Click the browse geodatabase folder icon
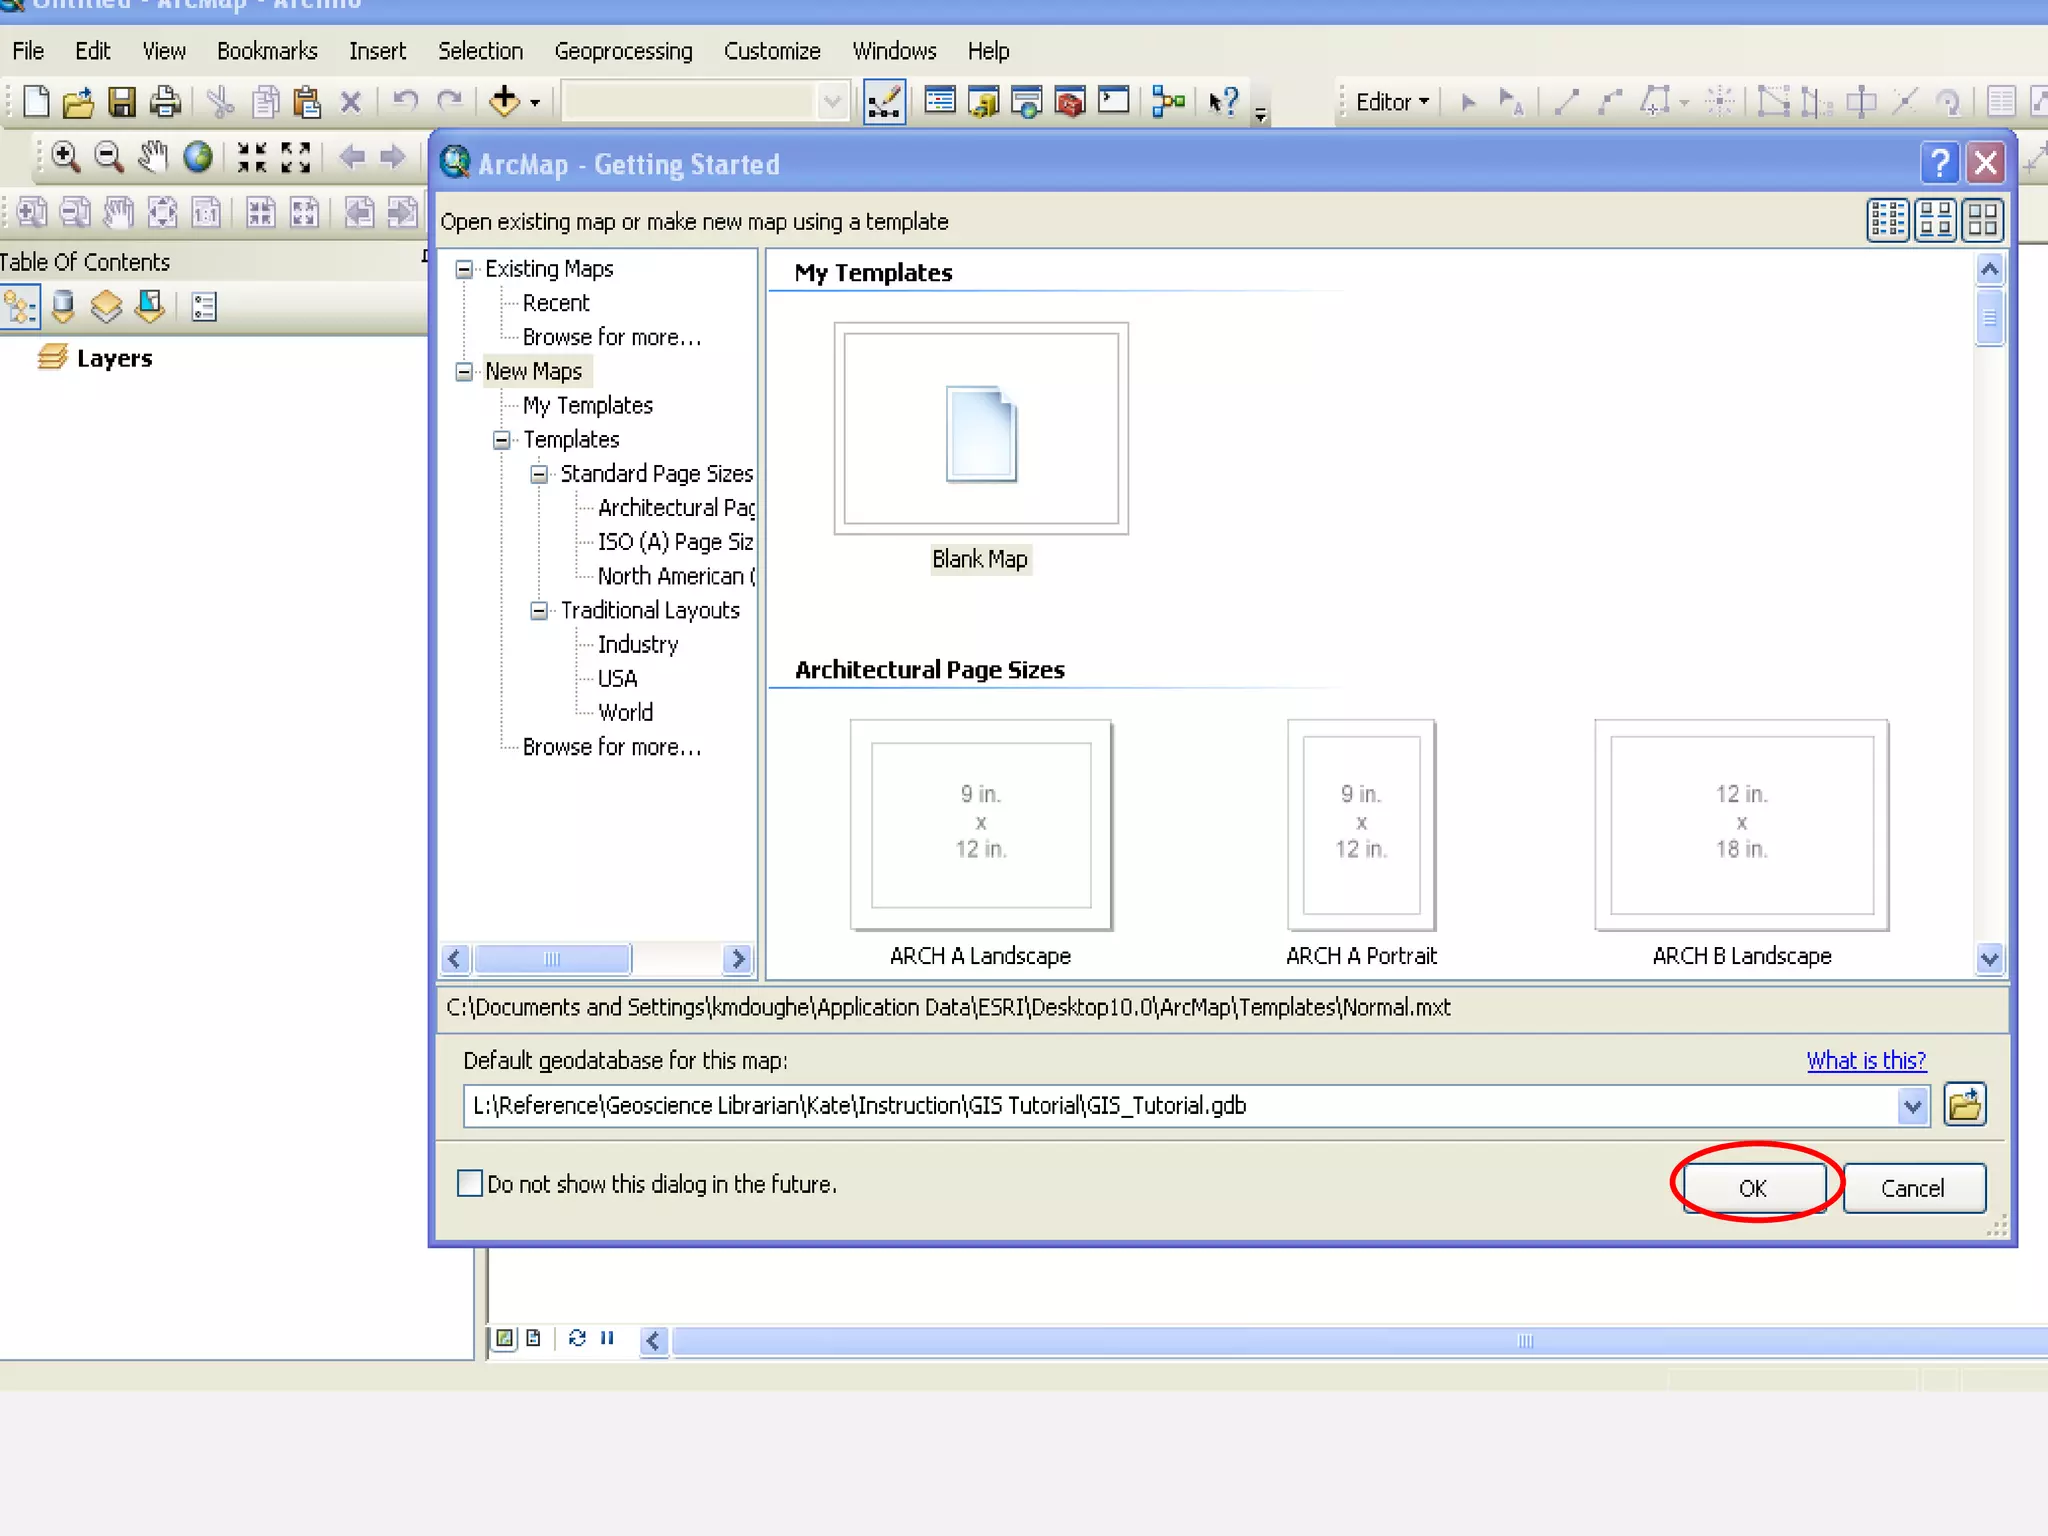This screenshot has width=2048, height=1536. [1964, 1105]
